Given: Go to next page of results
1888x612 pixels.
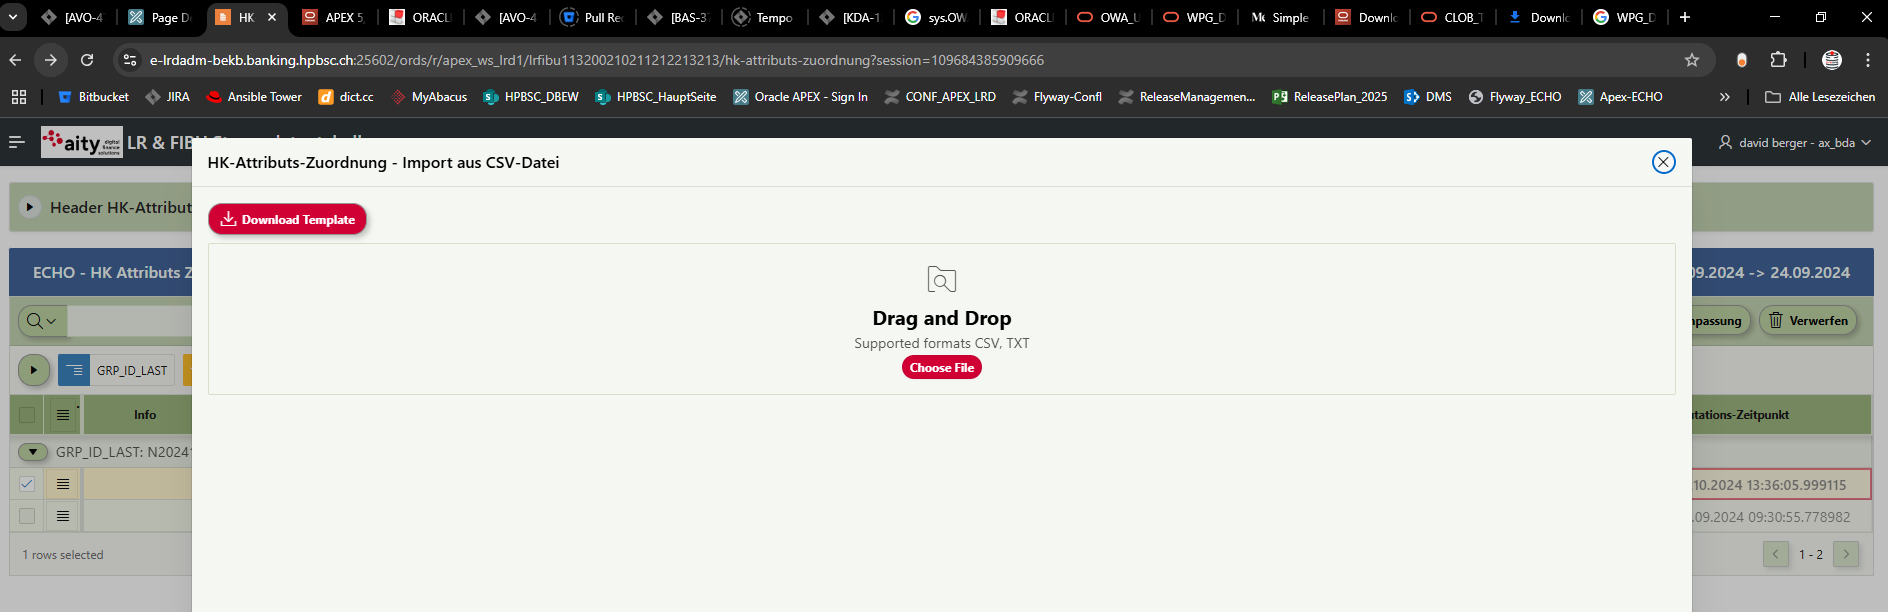Looking at the screenshot, I should 1846,554.
